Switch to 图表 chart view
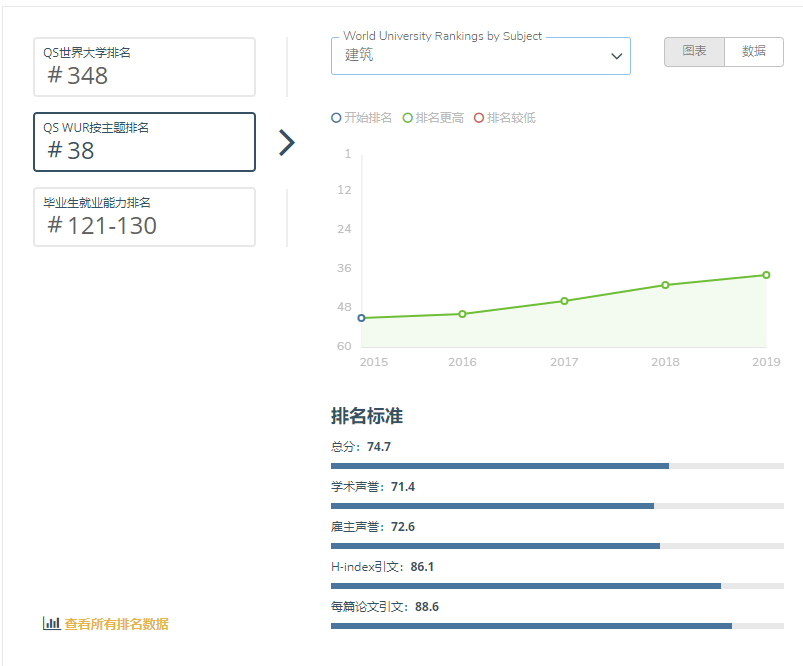The image size is (803, 666). (x=694, y=52)
